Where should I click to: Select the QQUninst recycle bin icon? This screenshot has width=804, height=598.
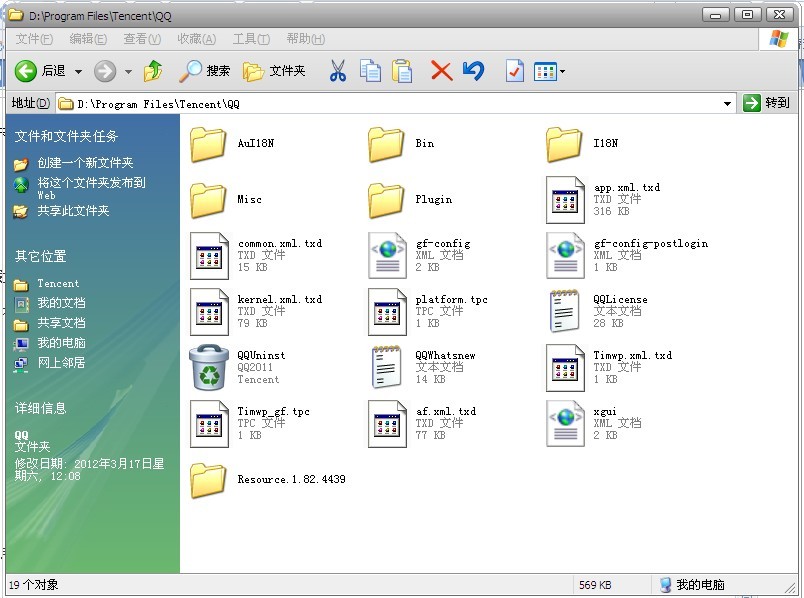coord(209,367)
